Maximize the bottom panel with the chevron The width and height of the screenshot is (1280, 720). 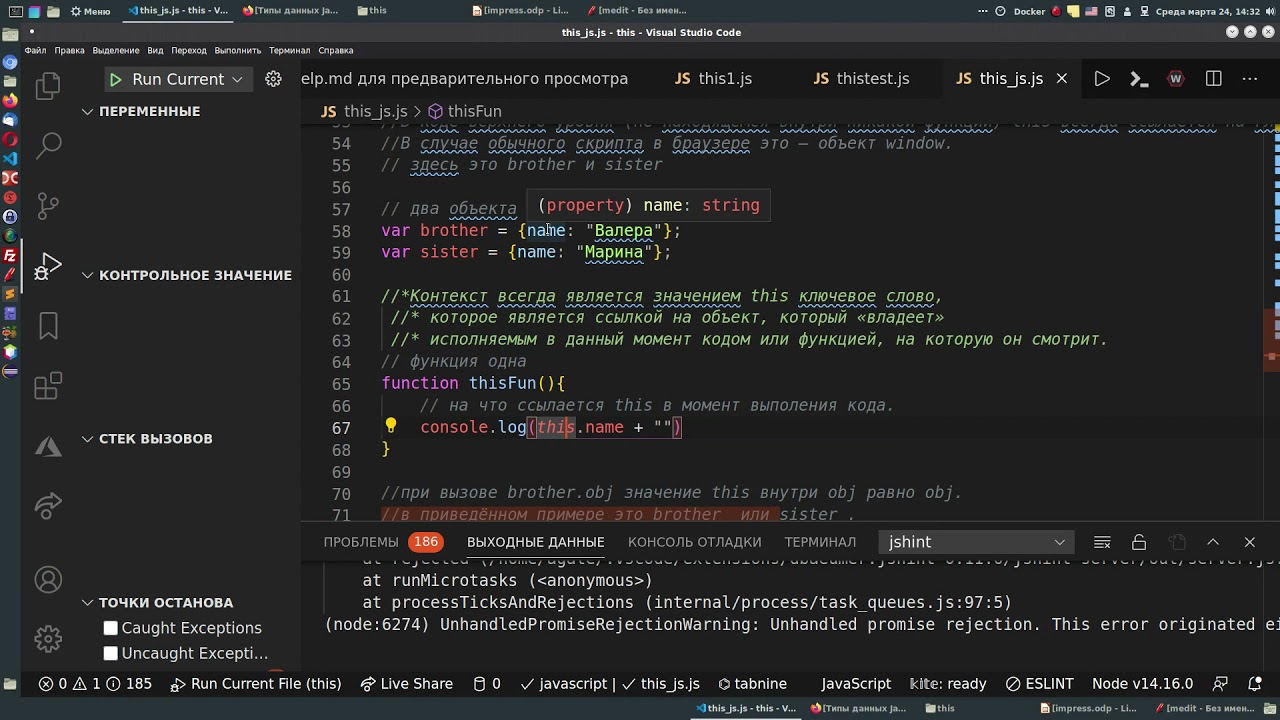[x=1213, y=542]
